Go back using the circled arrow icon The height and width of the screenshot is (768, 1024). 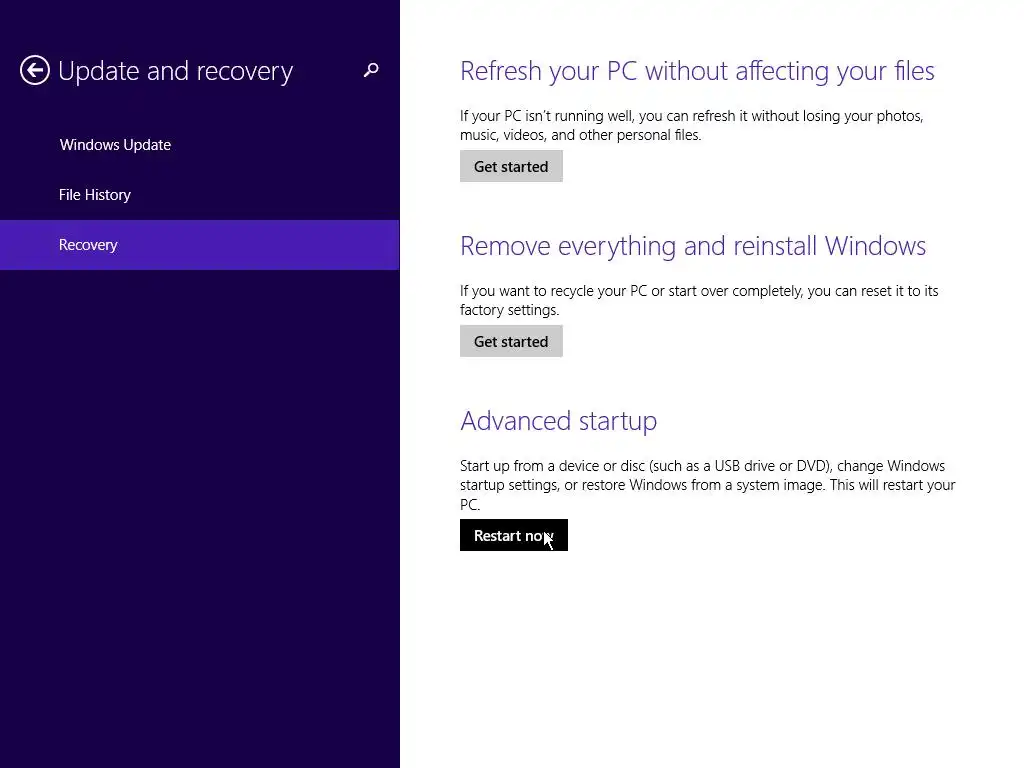(x=35, y=70)
